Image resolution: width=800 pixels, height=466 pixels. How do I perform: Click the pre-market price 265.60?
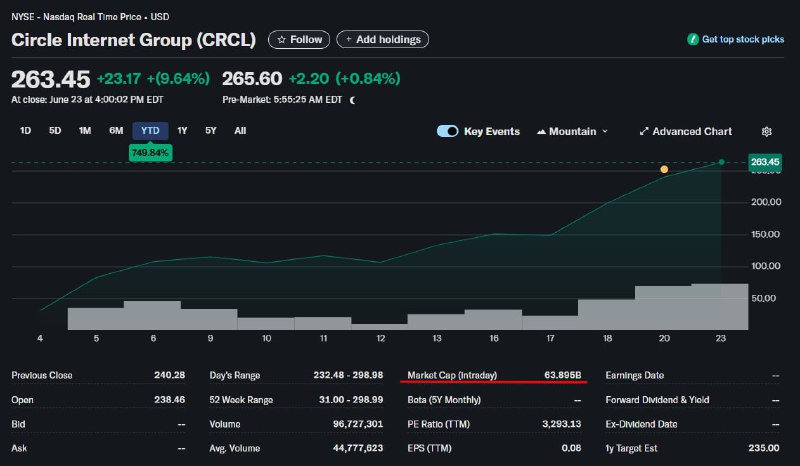click(x=252, y=79)
